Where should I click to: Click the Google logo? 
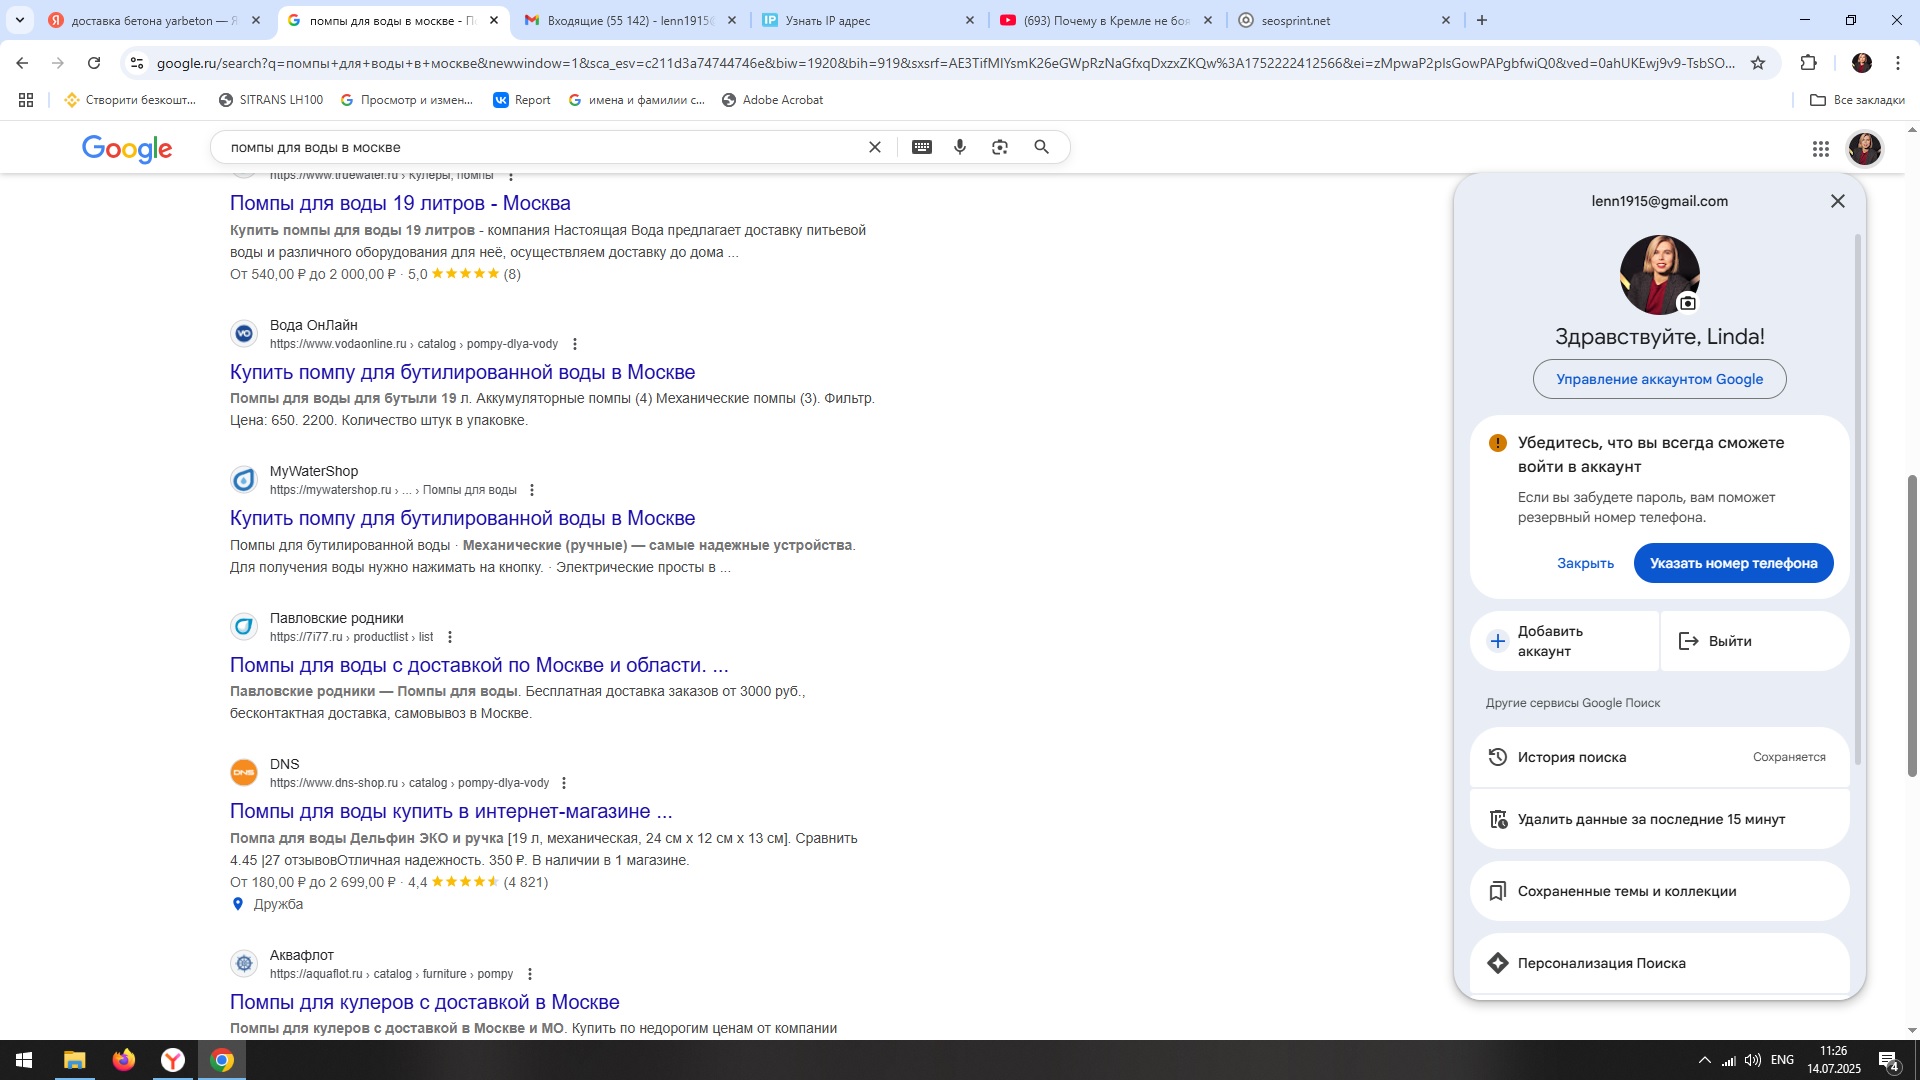point(127,148)
